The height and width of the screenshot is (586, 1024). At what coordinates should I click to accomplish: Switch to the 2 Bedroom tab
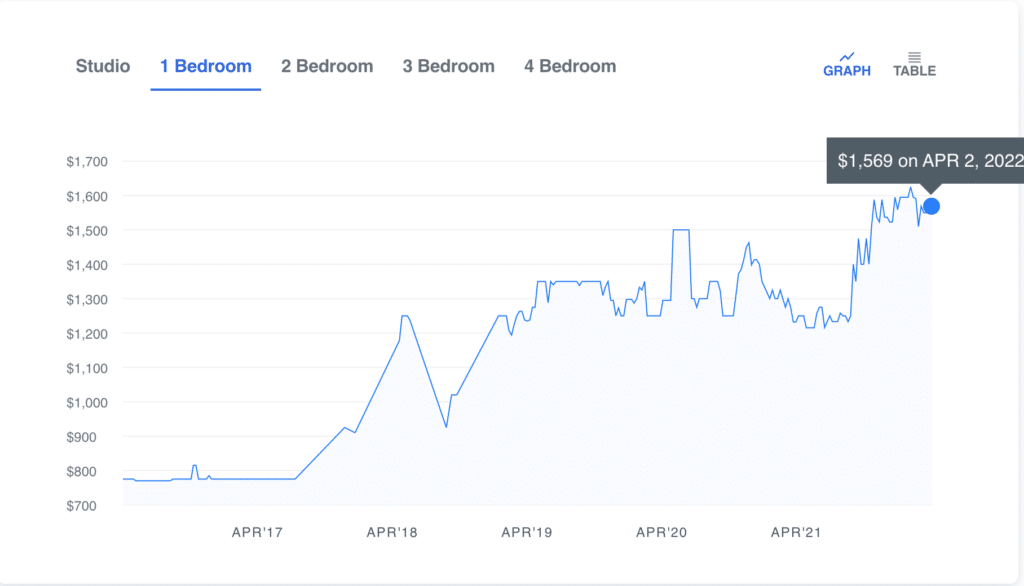327,66
